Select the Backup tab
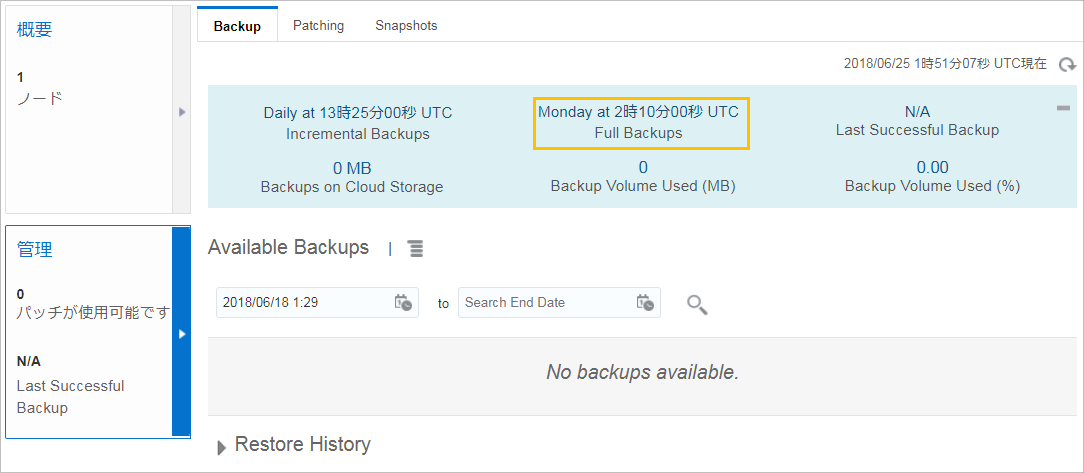Viewport: 1084px width, 473px height. coord(237,26)
